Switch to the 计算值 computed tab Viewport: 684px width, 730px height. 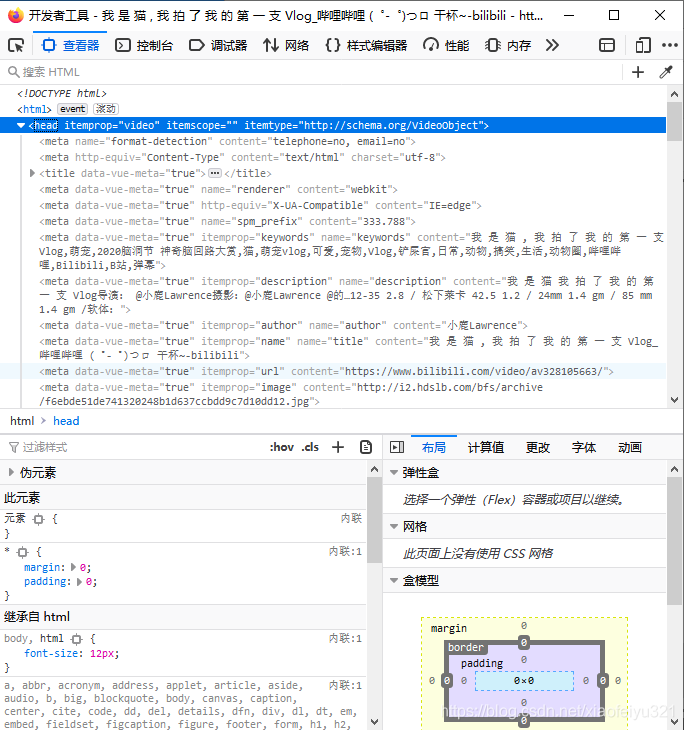[486, 447]
